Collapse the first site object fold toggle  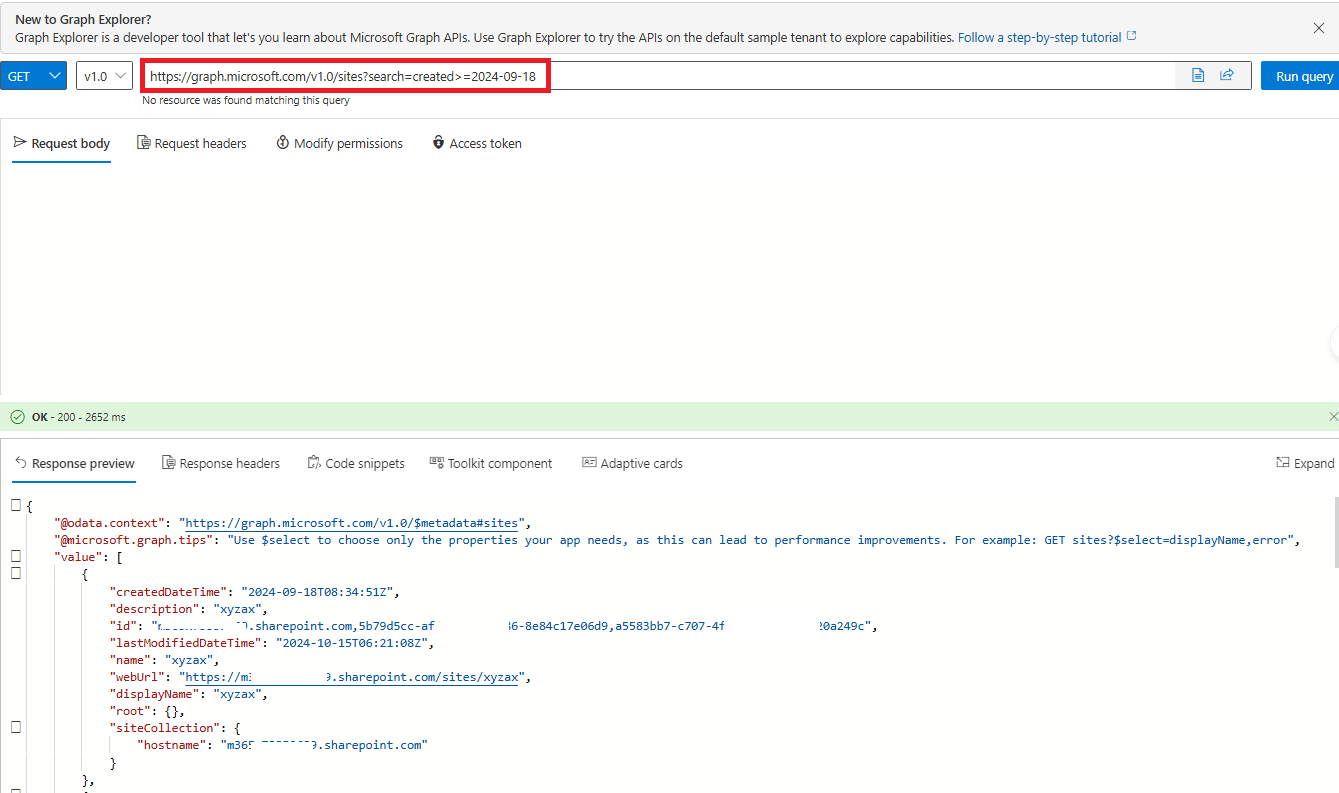tap(16, 573)
